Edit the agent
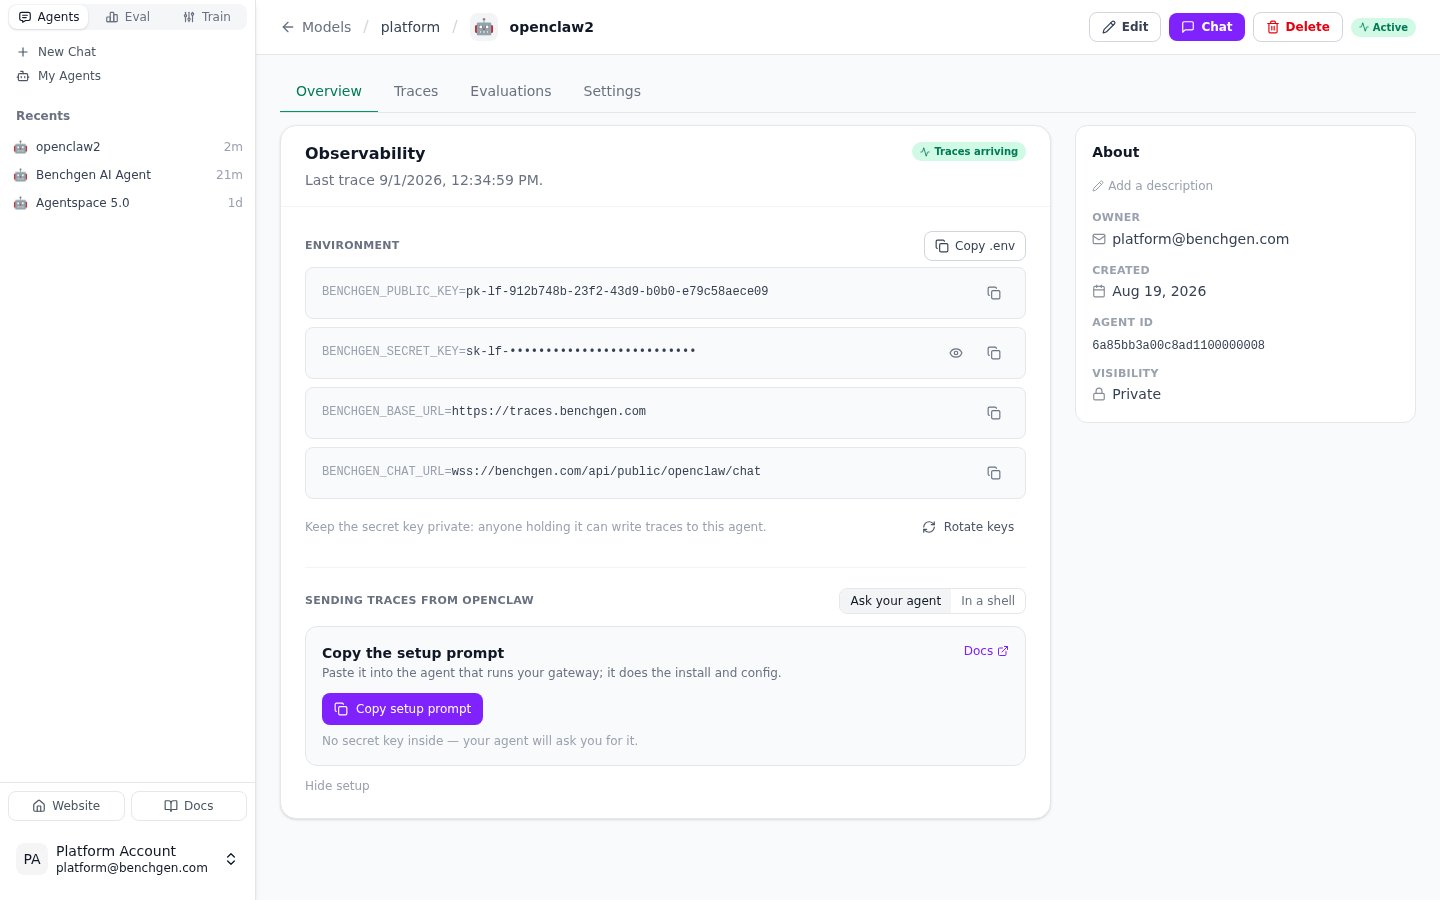The height and width of the screenshot is (900, 1440). (1125, 27)
